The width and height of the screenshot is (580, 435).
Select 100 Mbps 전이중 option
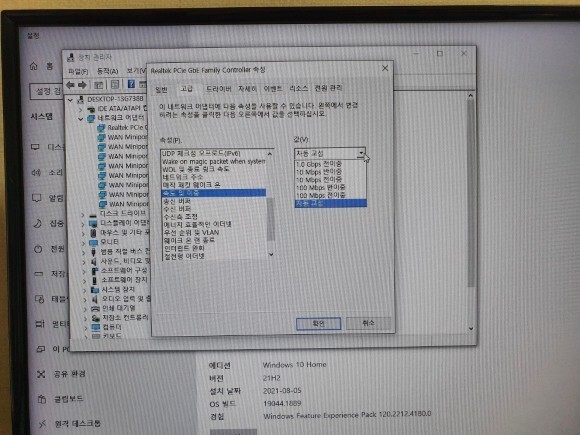(330, 195)
